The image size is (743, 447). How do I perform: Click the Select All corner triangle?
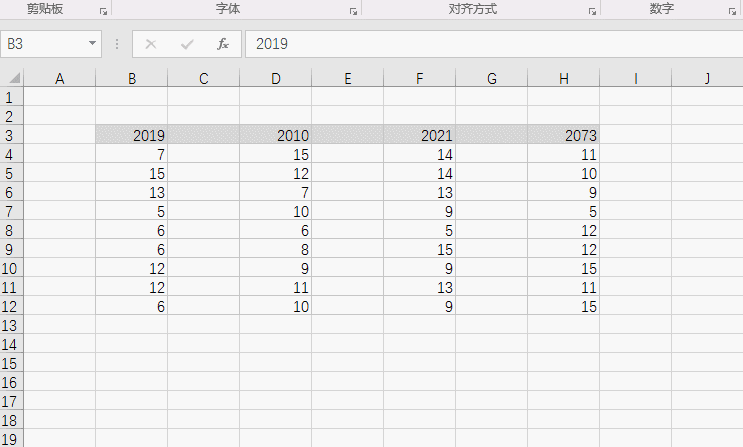(x=14, y=78)
